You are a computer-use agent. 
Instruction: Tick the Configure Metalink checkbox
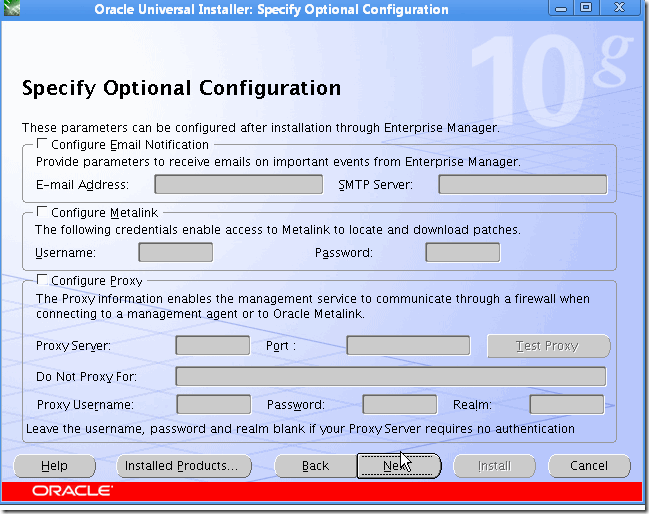pyautogui.click(x=41, y=212)
